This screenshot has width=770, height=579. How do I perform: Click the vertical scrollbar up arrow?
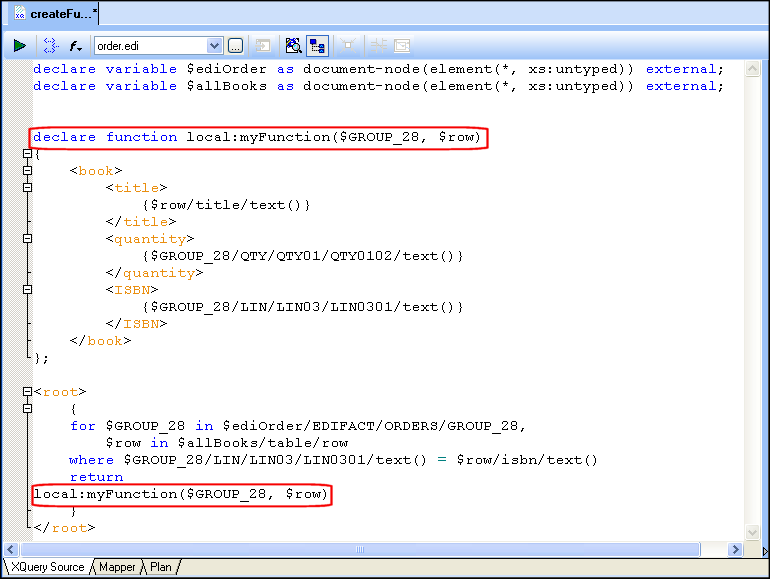tap(752, 68)
